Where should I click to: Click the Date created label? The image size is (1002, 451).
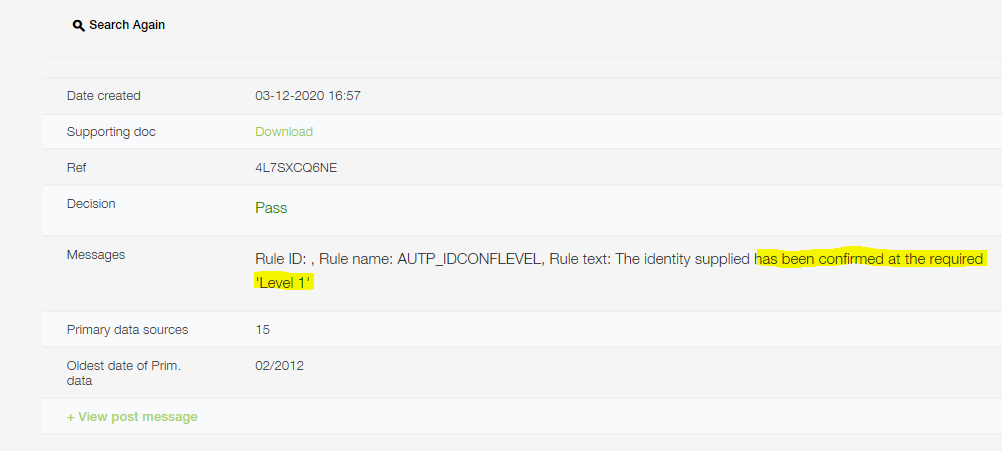(104, 96)
